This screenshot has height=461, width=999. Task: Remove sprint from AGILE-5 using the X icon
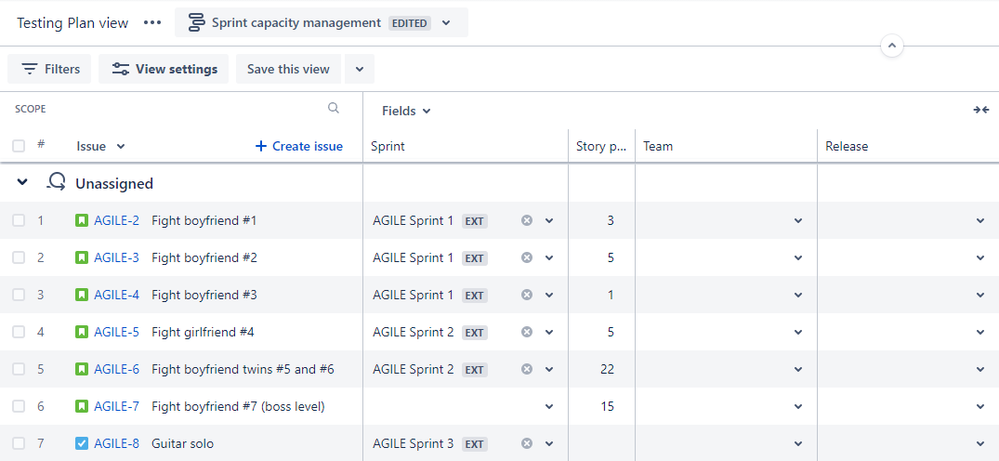[x=527, y=332]
